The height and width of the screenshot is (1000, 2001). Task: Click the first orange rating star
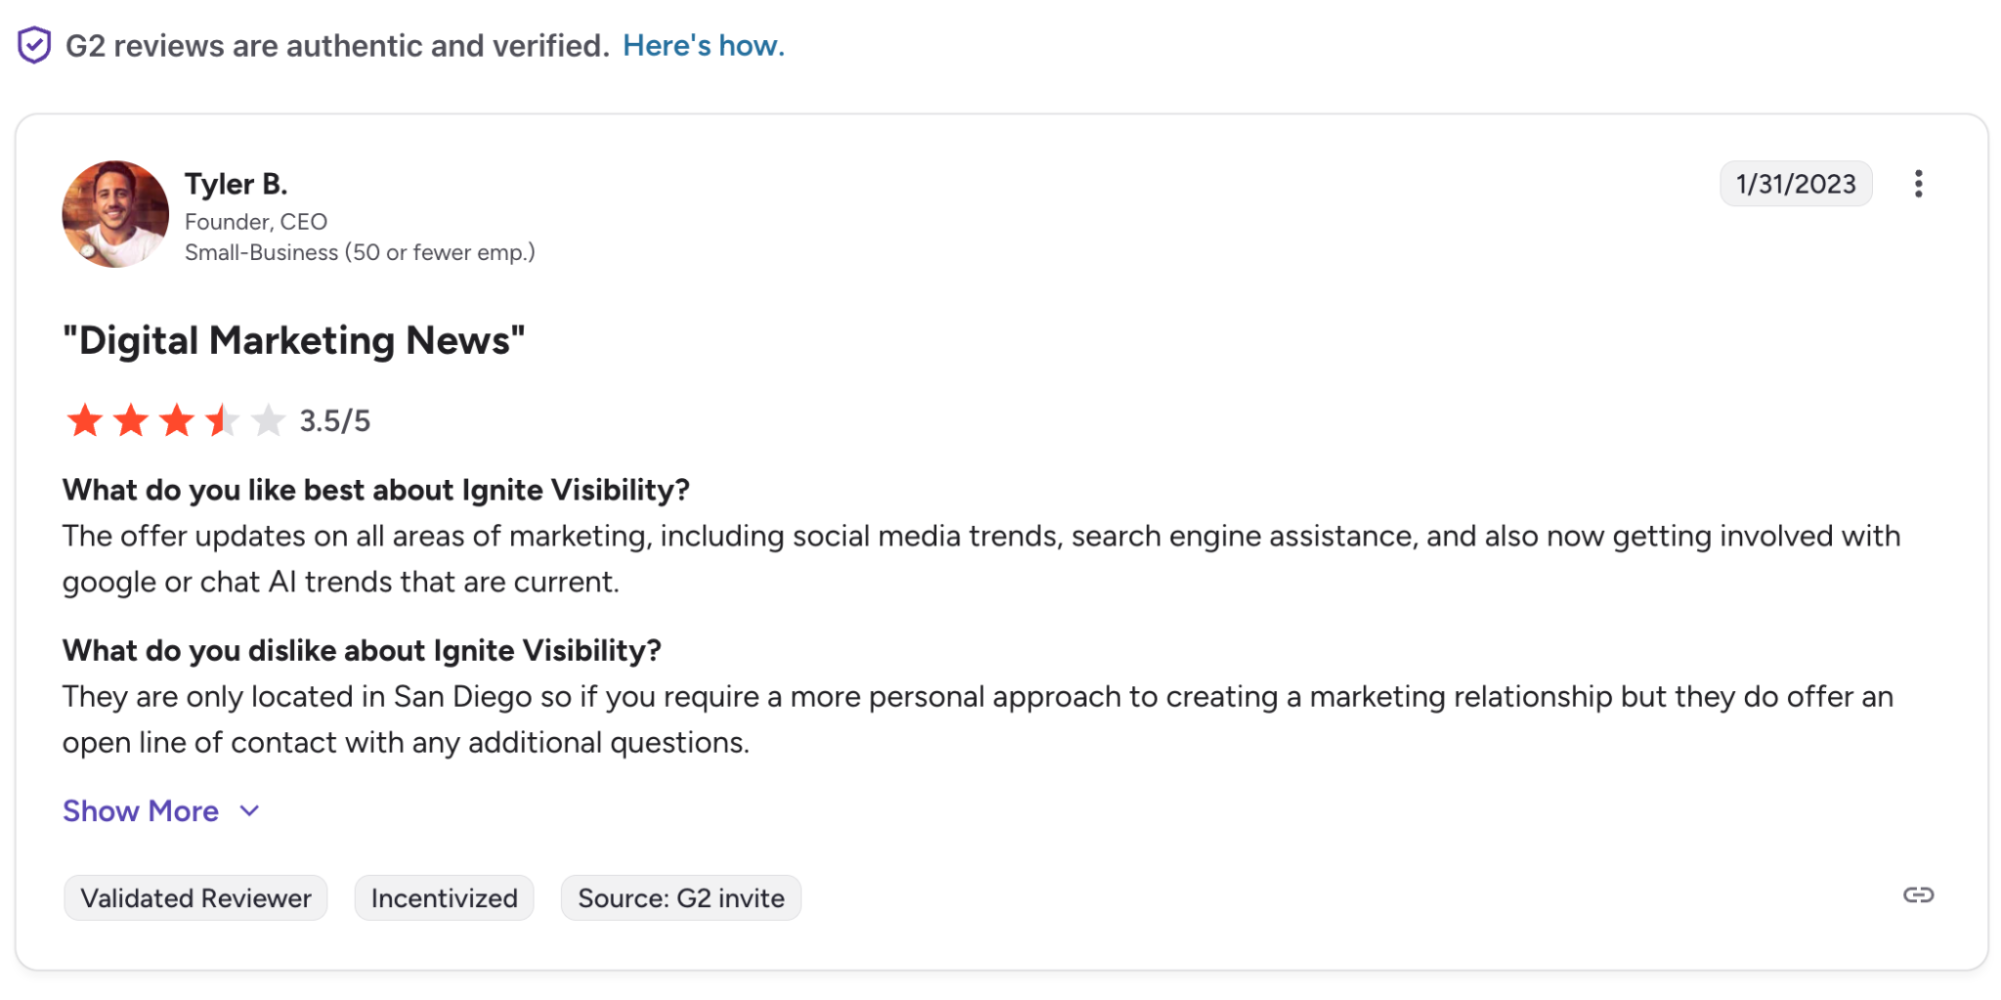[x=85, y=421]
